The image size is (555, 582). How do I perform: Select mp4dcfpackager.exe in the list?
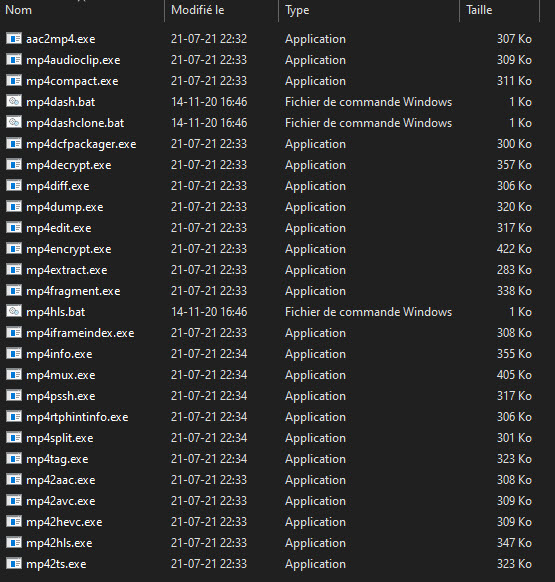pyautogui.click(x=81, y=144)
